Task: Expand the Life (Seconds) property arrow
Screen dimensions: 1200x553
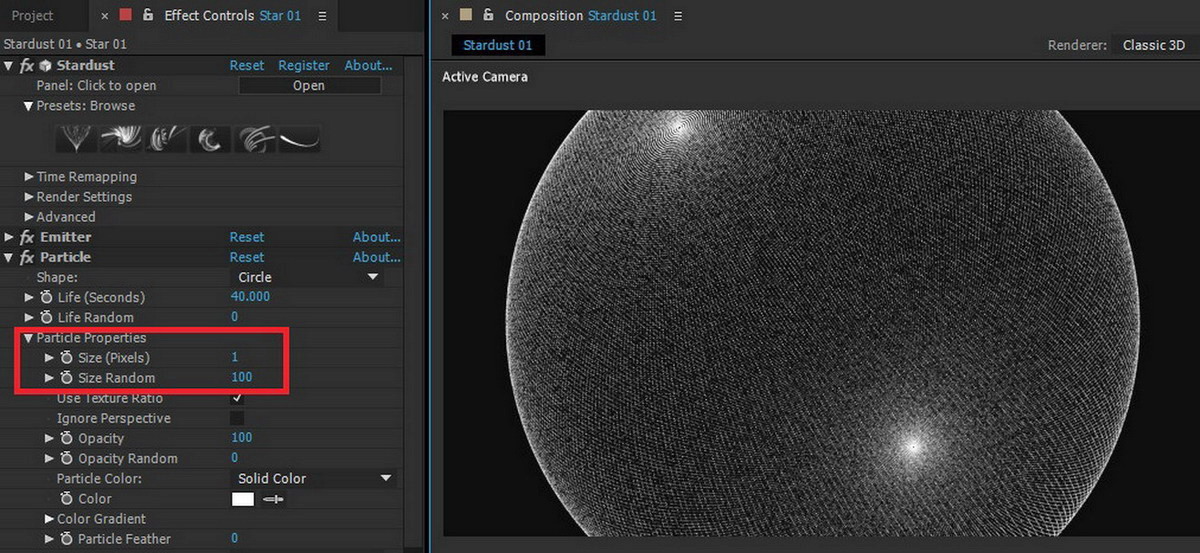Action: pos(29,297)
